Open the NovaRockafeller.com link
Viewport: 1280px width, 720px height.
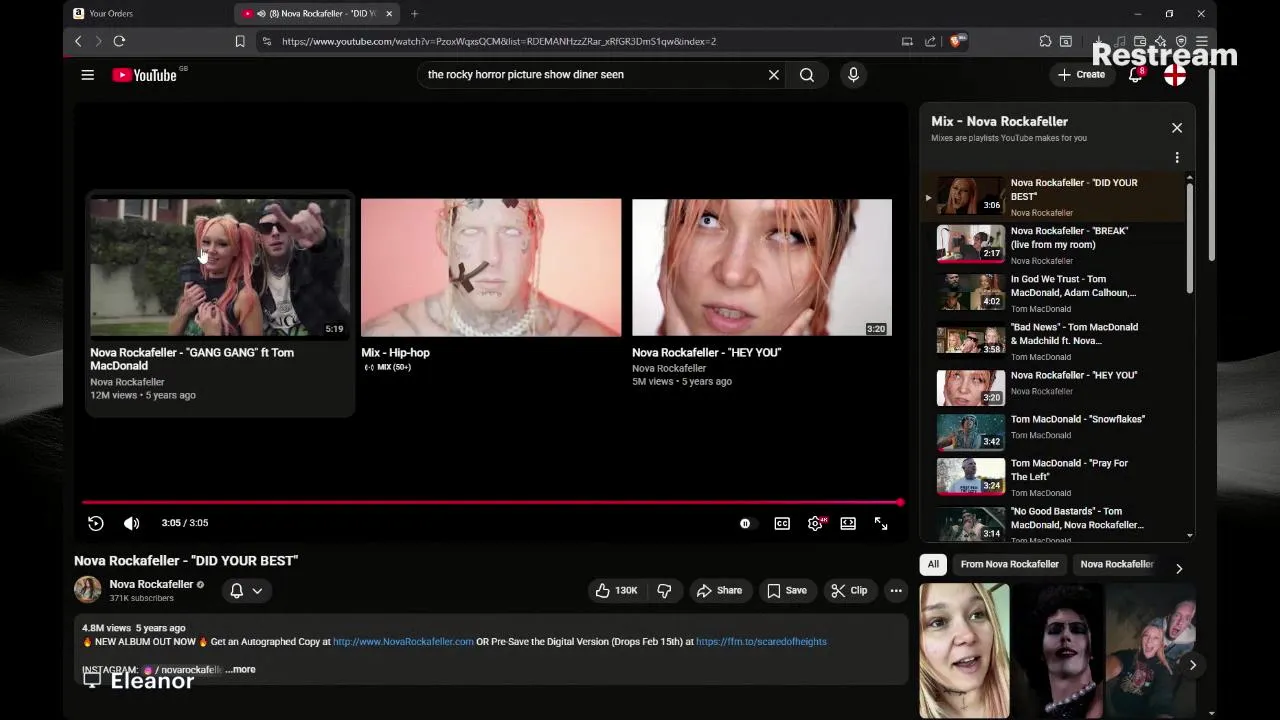tap(403, 642)
